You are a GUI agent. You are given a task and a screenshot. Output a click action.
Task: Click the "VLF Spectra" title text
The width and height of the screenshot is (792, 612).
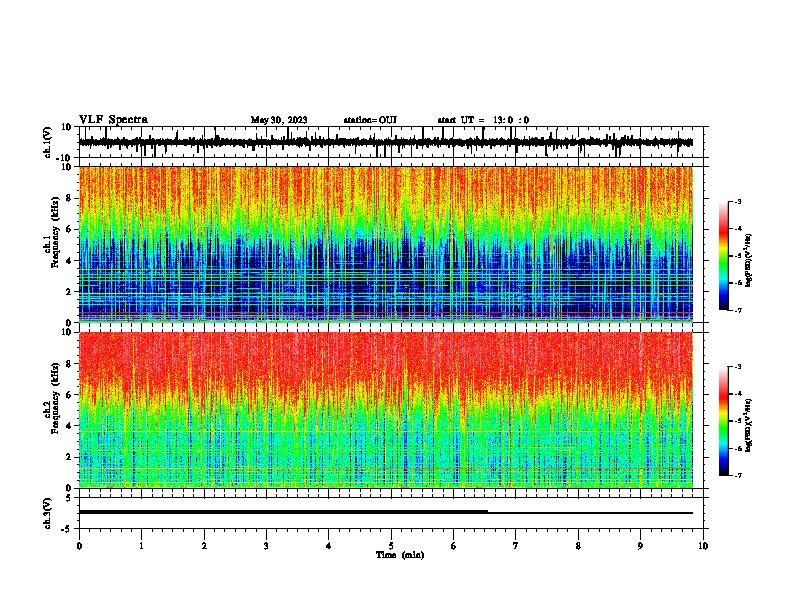point(113,119)
